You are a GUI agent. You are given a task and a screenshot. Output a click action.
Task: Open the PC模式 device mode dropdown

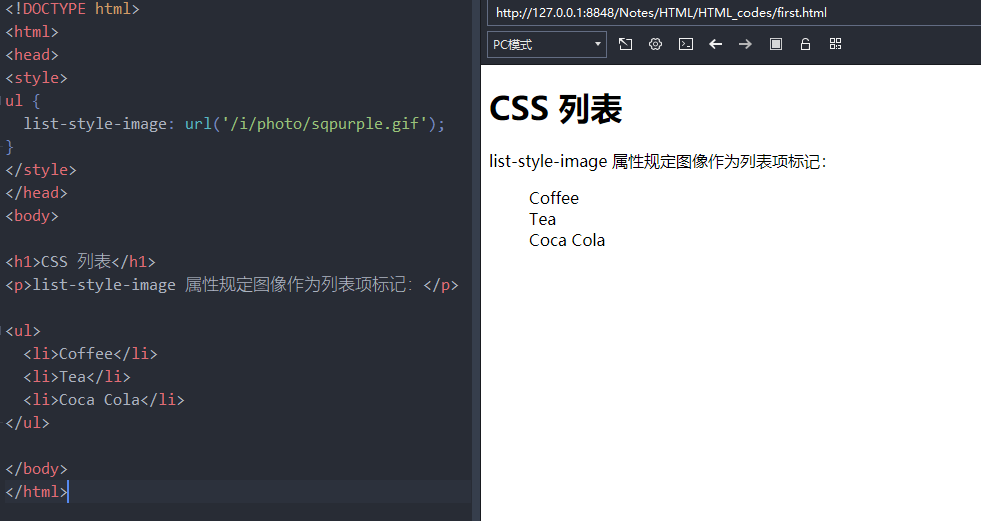click(547, 44)
